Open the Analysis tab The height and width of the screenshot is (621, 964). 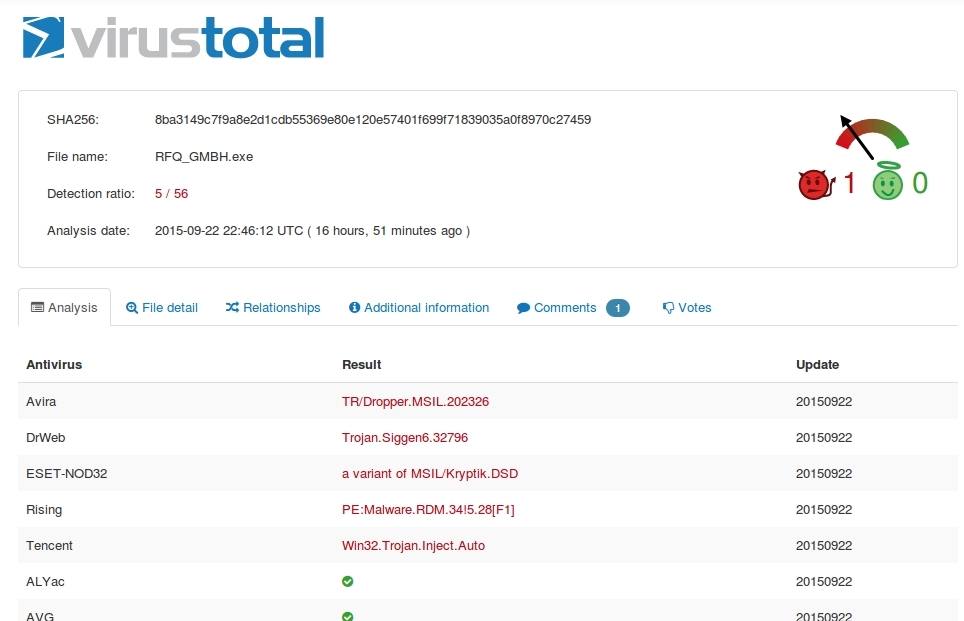pos(65,307)
